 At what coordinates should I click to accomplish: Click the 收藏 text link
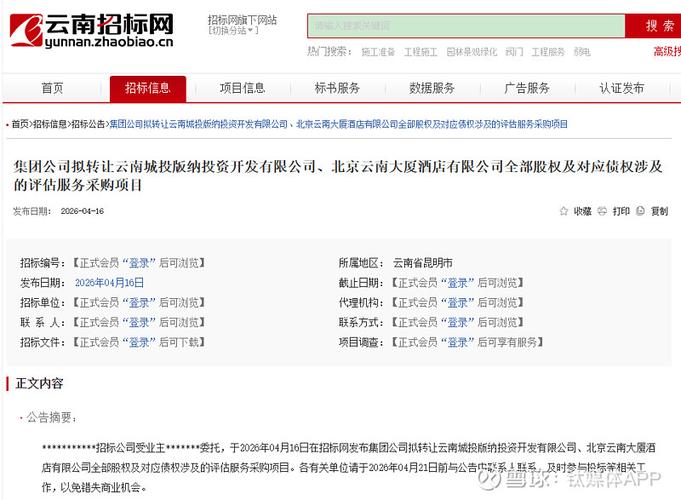[582, 211]
